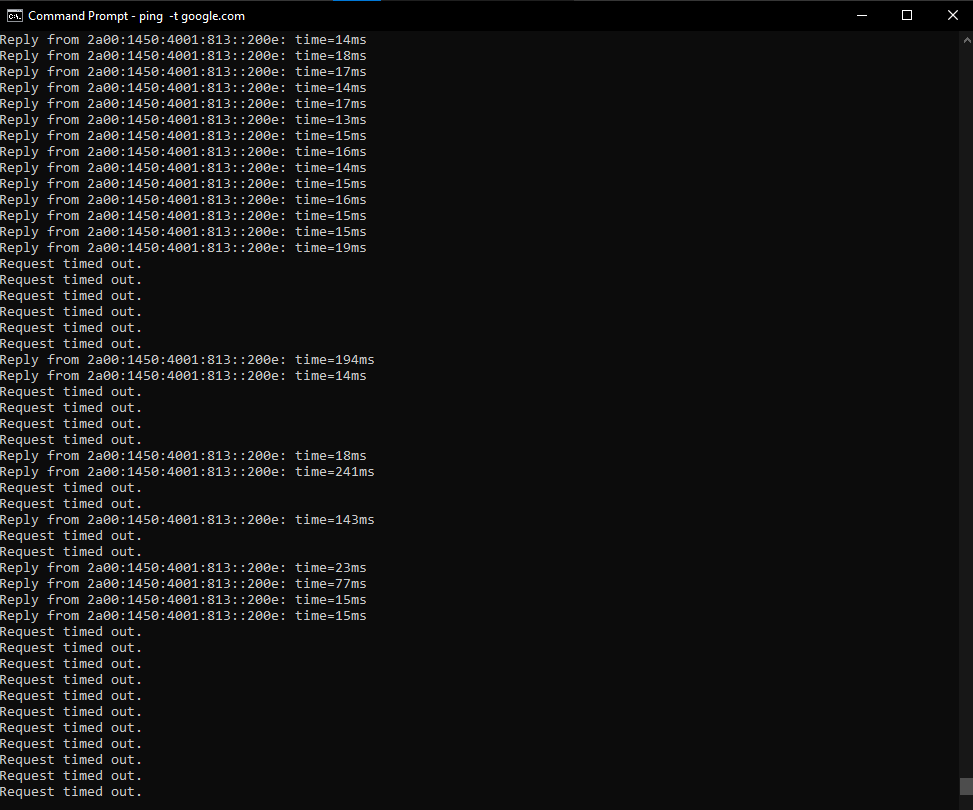Click the scrollbar up arrow
The height and width of the screenshot is (810, 973).
966,40
